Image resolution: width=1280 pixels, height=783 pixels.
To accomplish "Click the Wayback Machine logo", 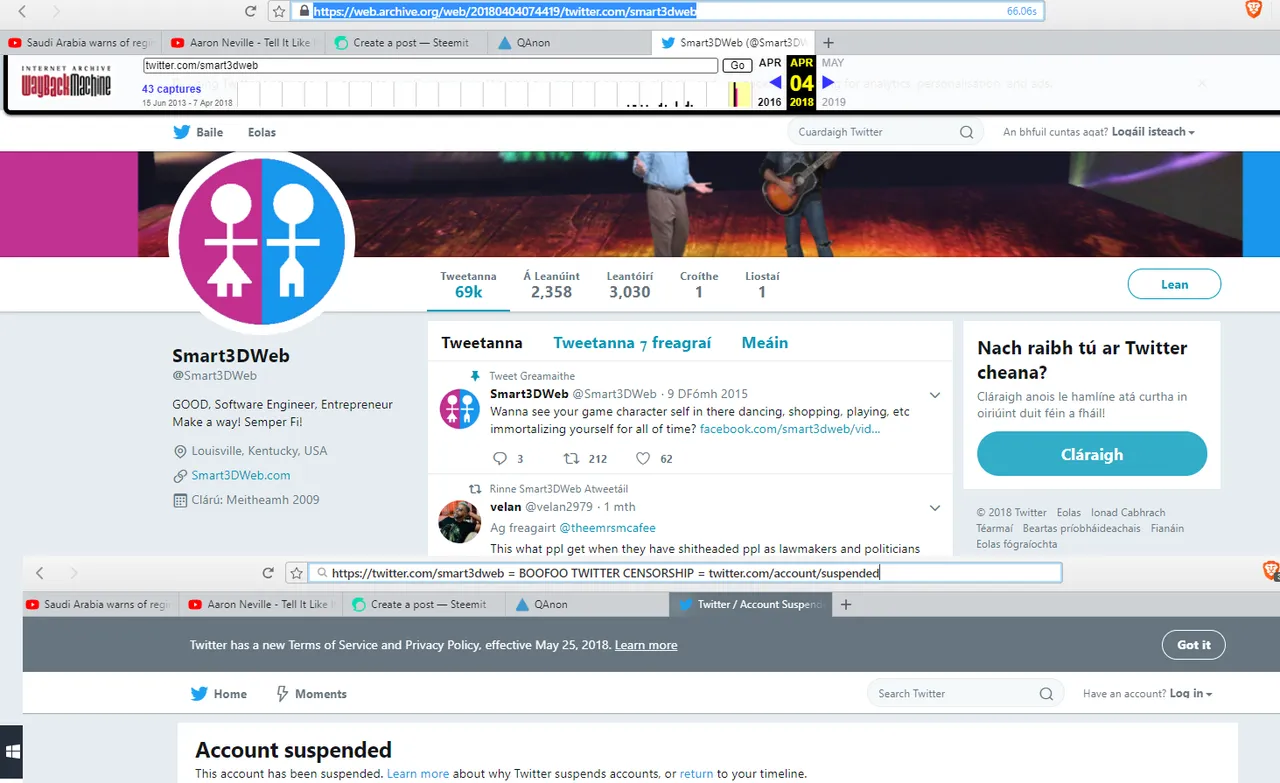I will tap(66, 84).
